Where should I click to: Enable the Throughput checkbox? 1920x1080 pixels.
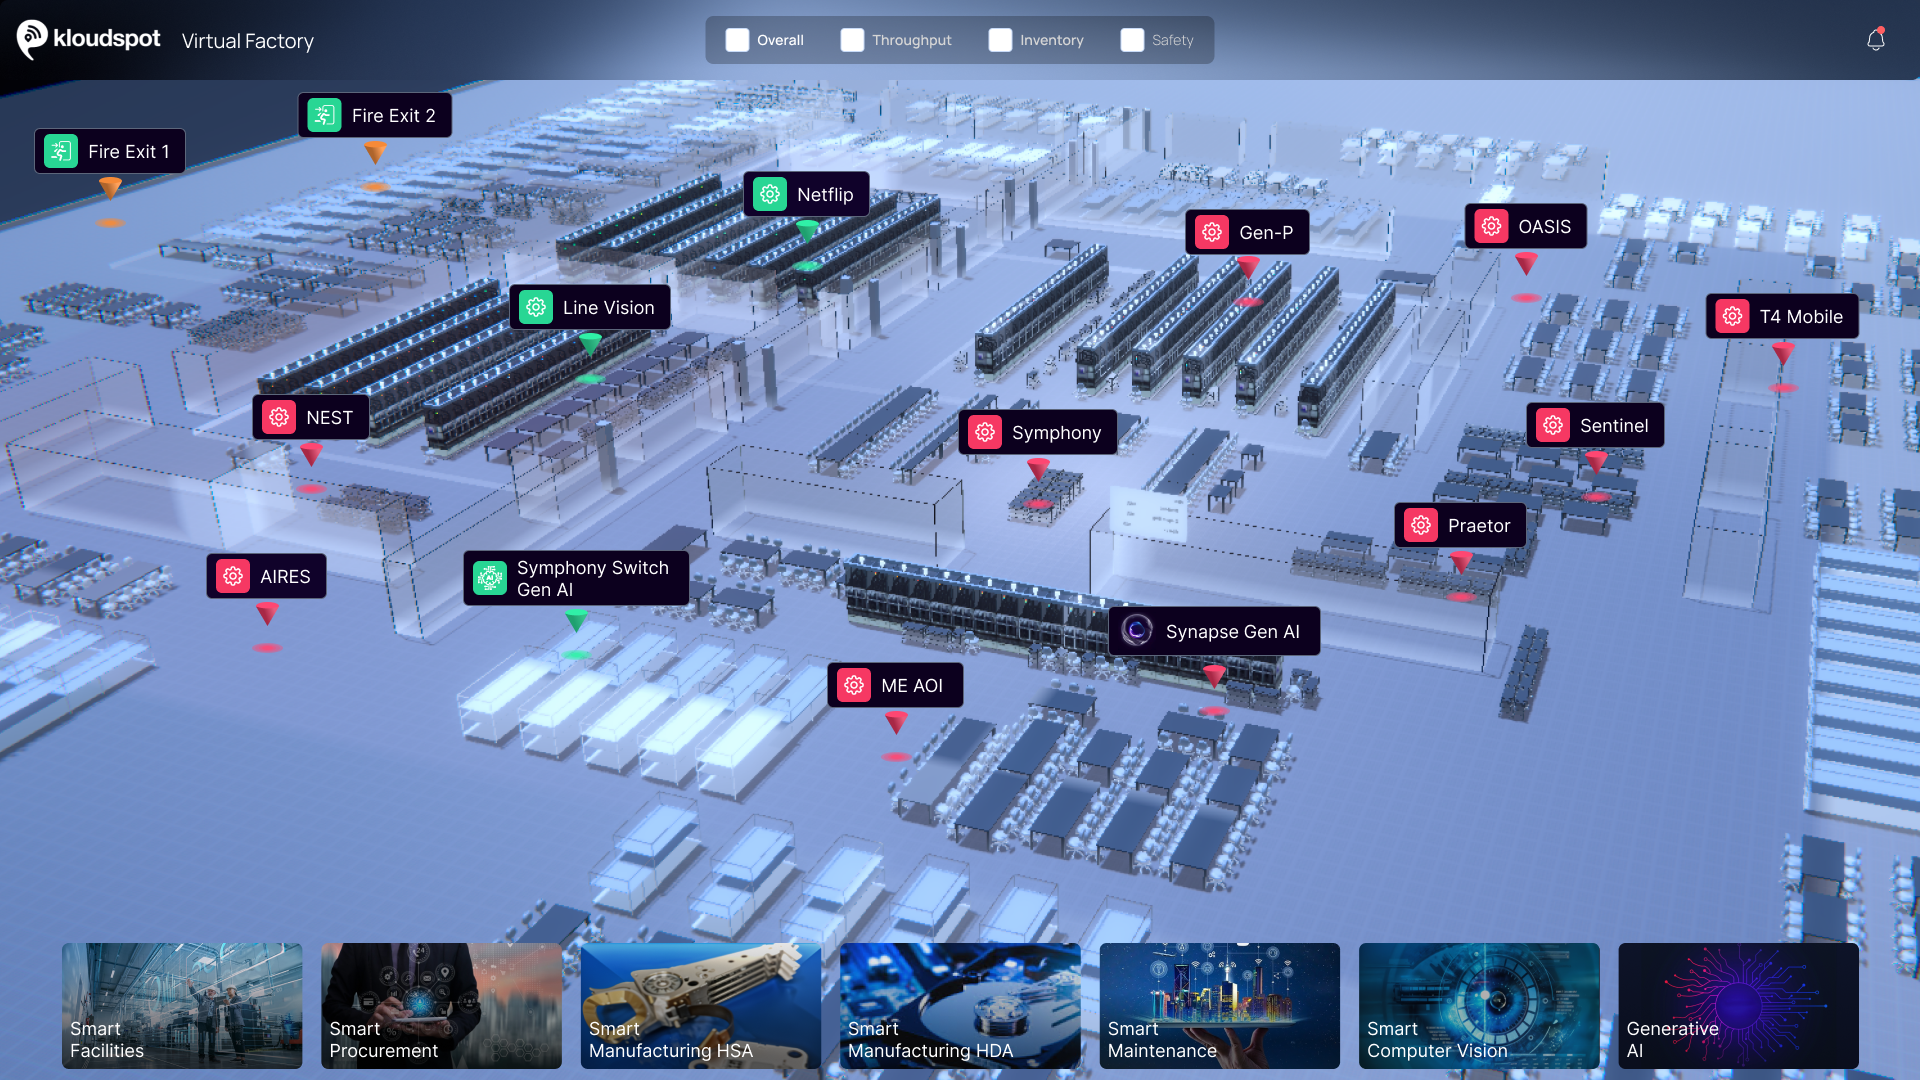pos(852,40)
